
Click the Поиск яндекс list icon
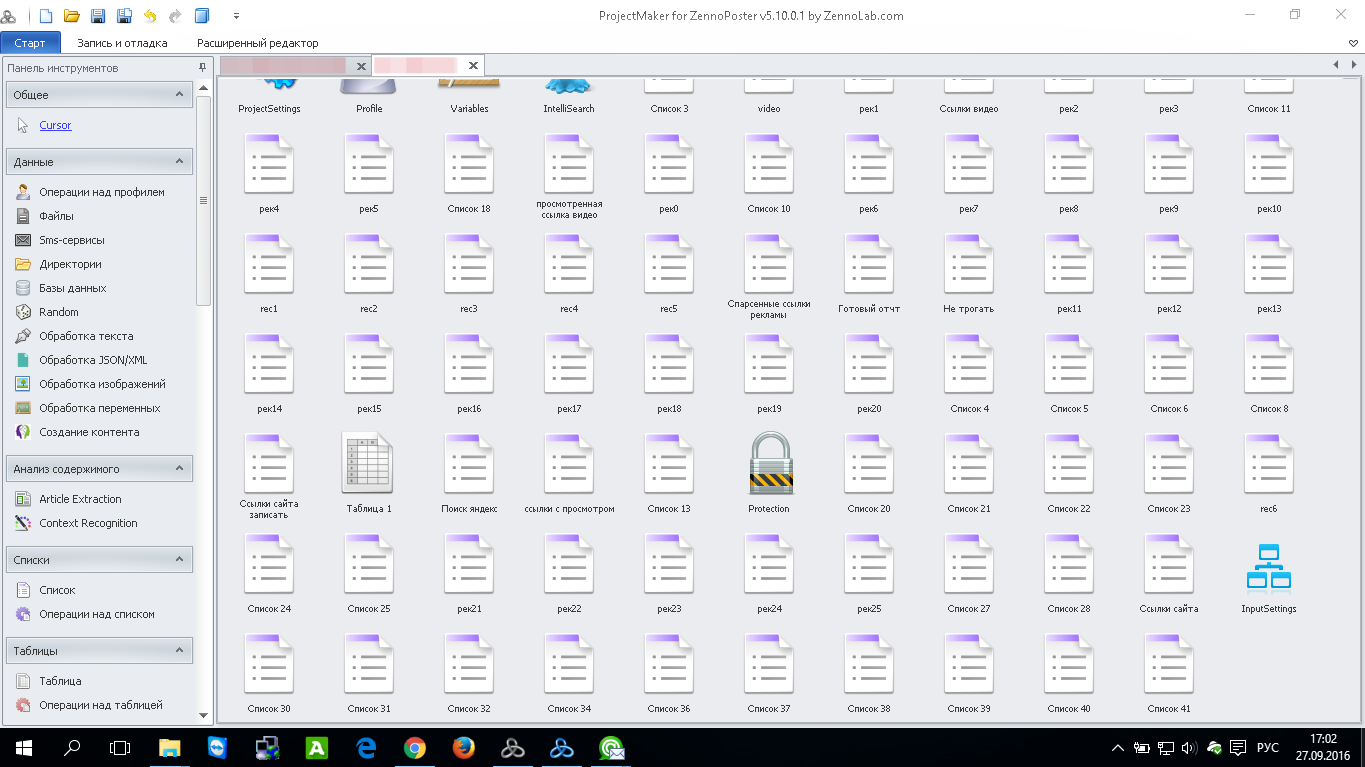pyautogui.click(x=468, y=464)
